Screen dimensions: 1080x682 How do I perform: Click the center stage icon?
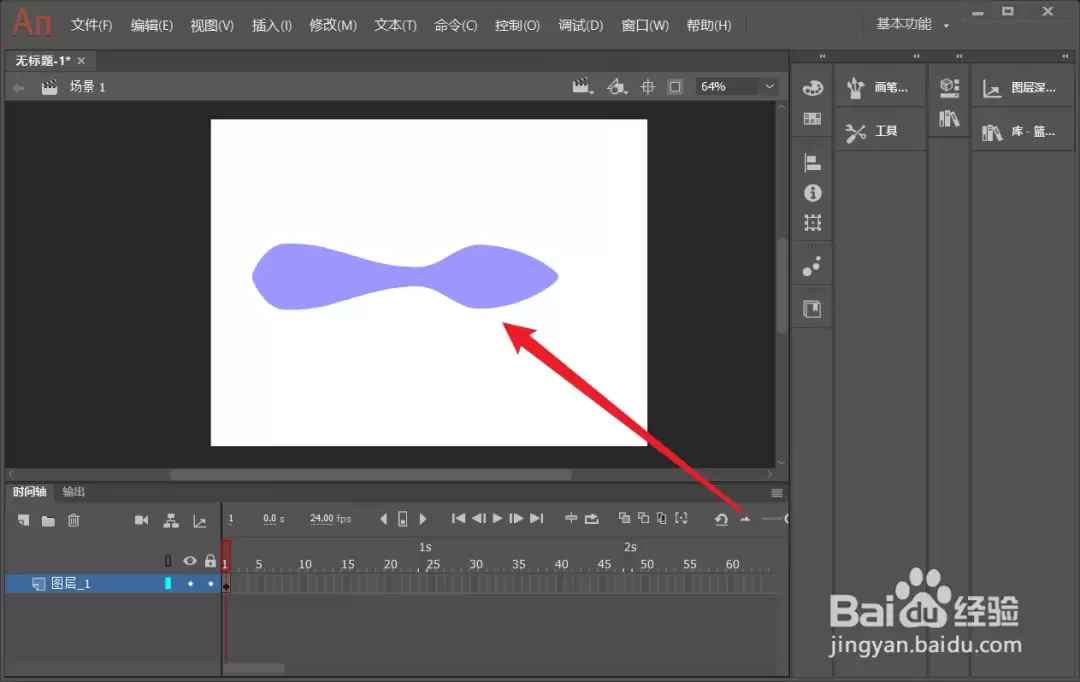pyautogui.click(x=647, y=87)
